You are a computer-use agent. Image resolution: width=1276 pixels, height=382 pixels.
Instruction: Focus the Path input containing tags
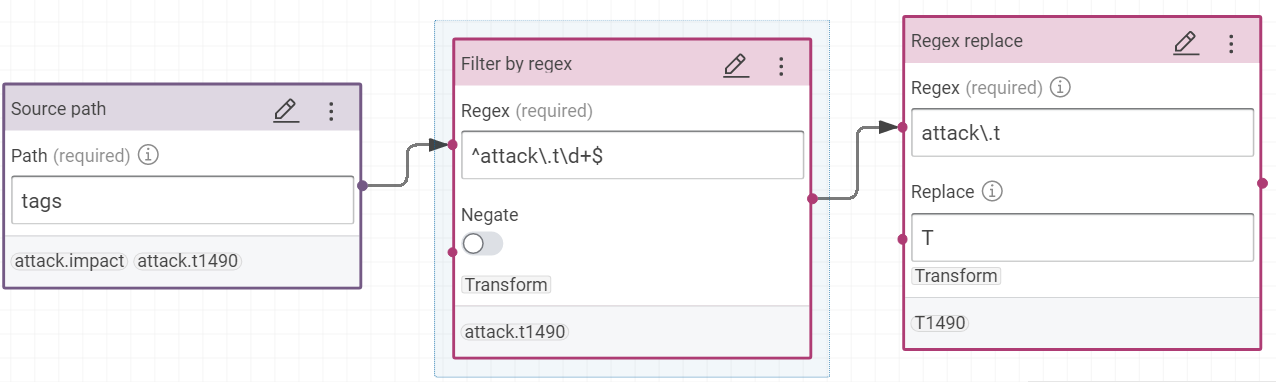coord(183,201)
